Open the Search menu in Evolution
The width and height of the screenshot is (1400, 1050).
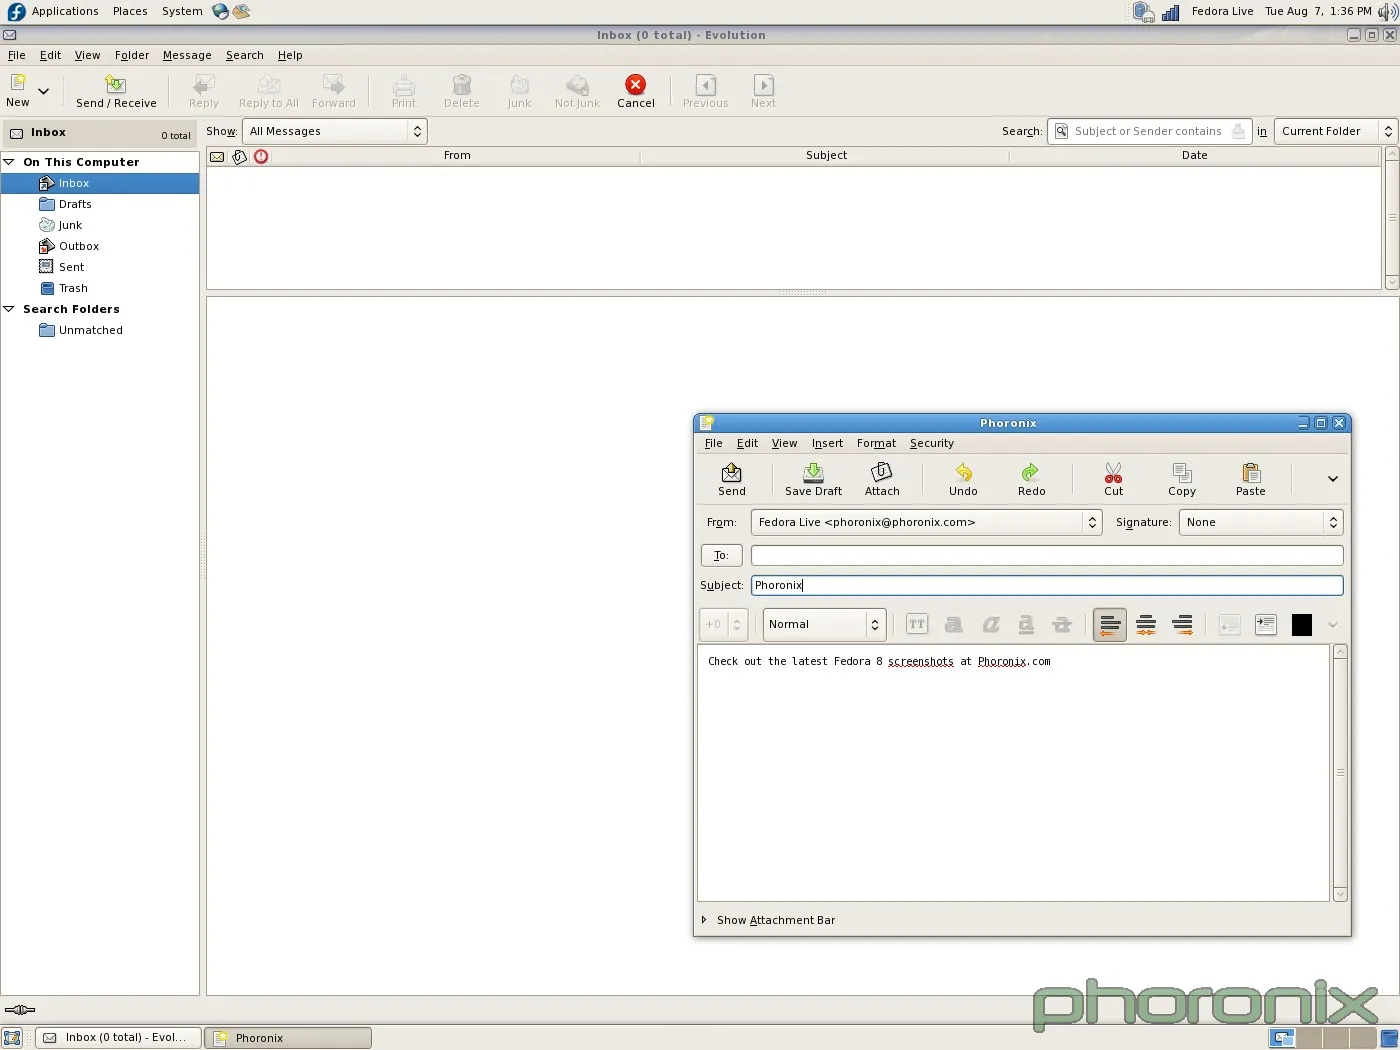pos(245,55)
